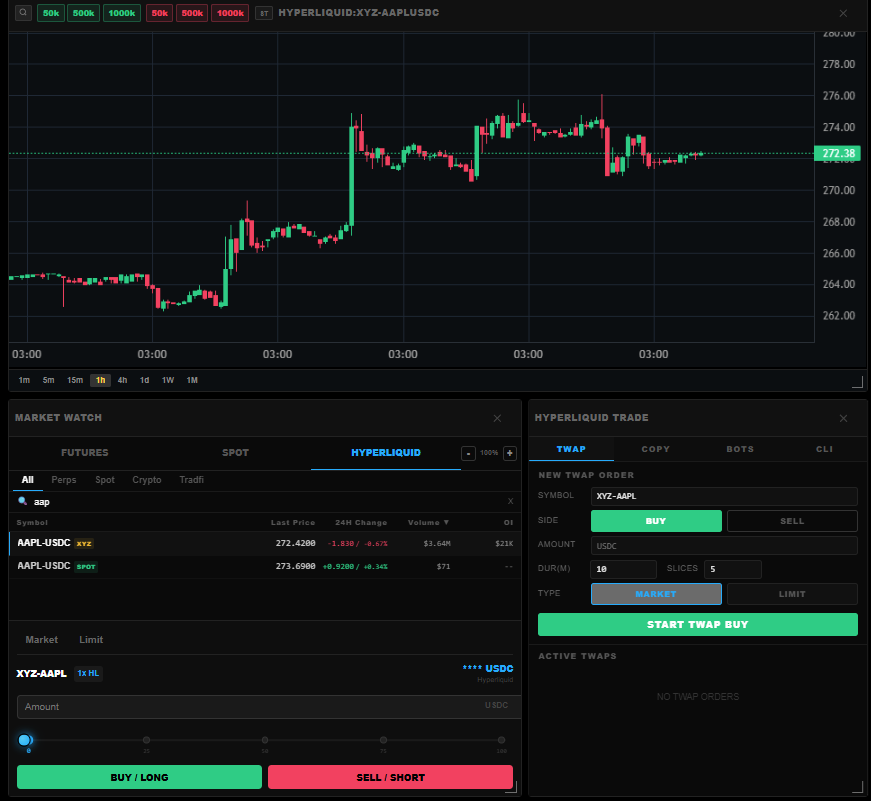Sort by Volume column header arrow
Image resolution: width=871 pixels, height=801 pixels.
[428, 523]
